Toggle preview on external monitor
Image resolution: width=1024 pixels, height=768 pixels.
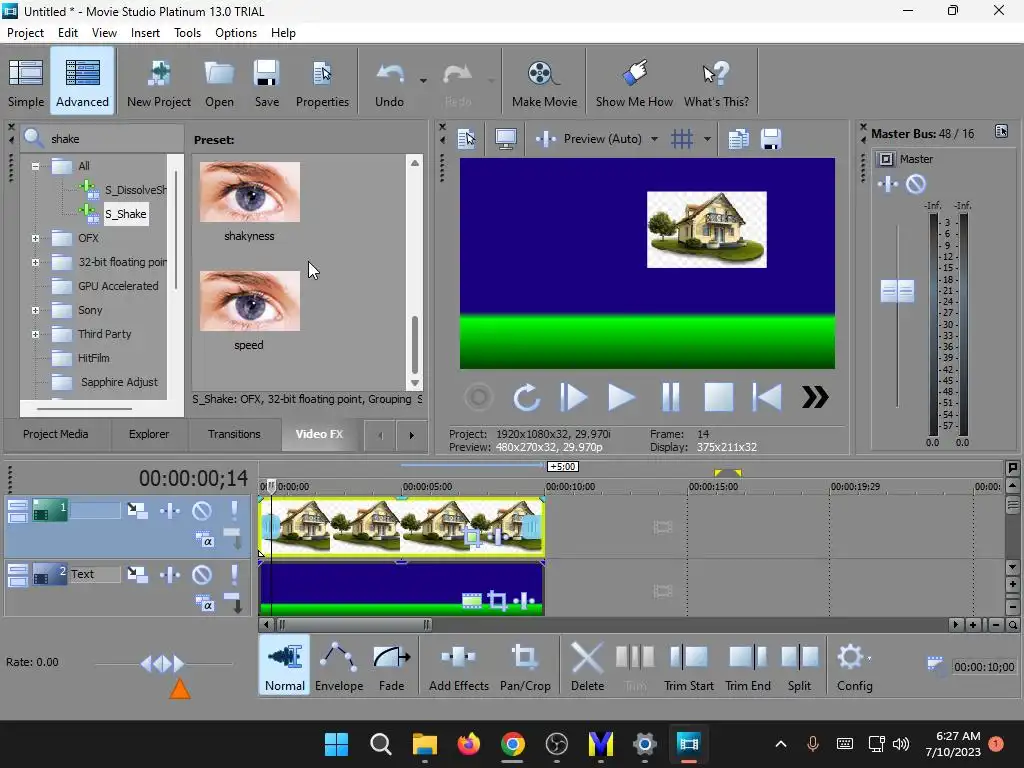click(x=505, y=138)
